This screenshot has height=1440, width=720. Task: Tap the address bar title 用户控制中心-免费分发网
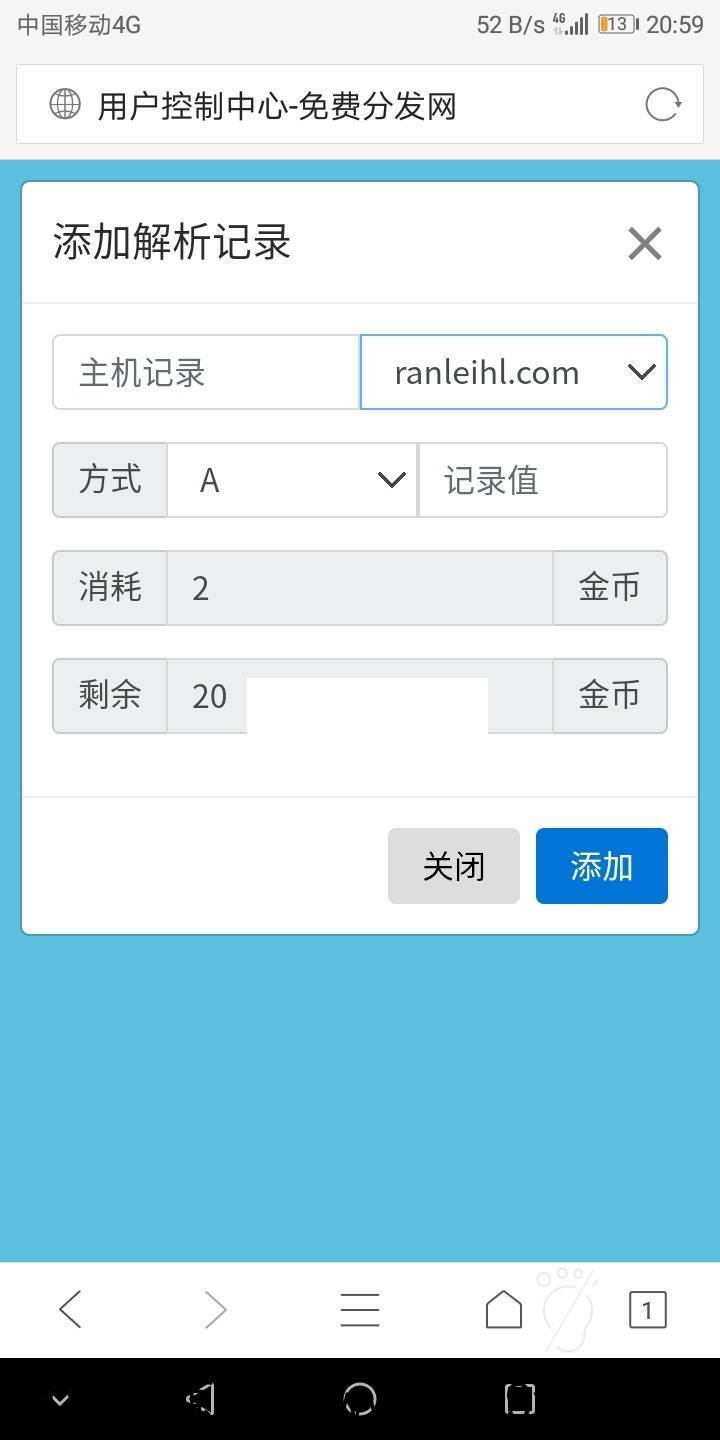(x=277, y=105)
